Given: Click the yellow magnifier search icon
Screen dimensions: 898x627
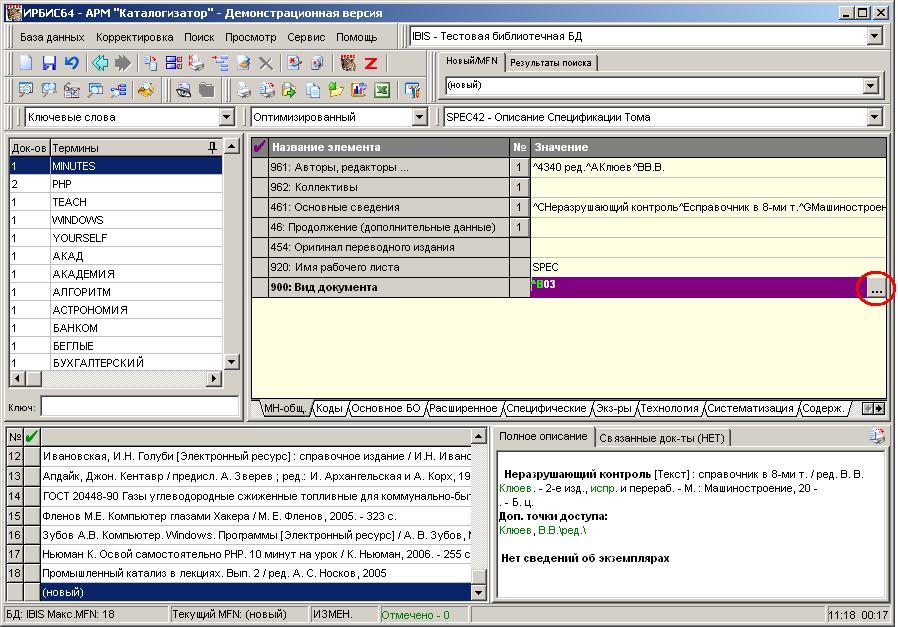Looking at the screenshot, I should click(x=146, y=90).
